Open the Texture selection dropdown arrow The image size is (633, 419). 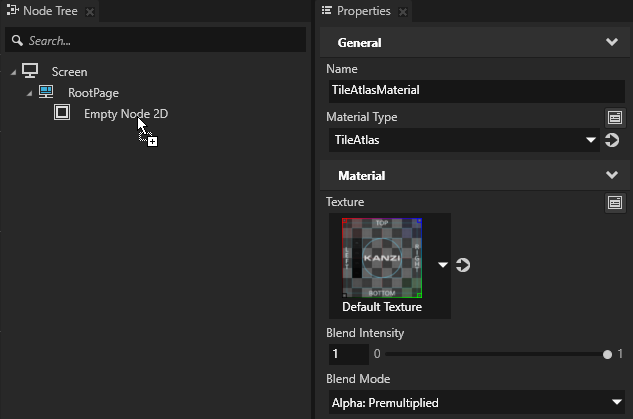coord(443,265)
